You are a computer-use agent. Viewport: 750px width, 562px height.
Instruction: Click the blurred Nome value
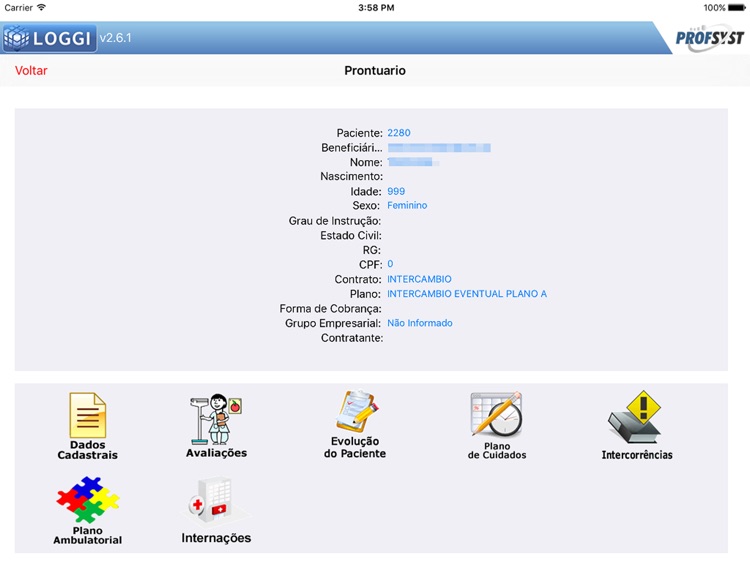(x=413, y=163)
